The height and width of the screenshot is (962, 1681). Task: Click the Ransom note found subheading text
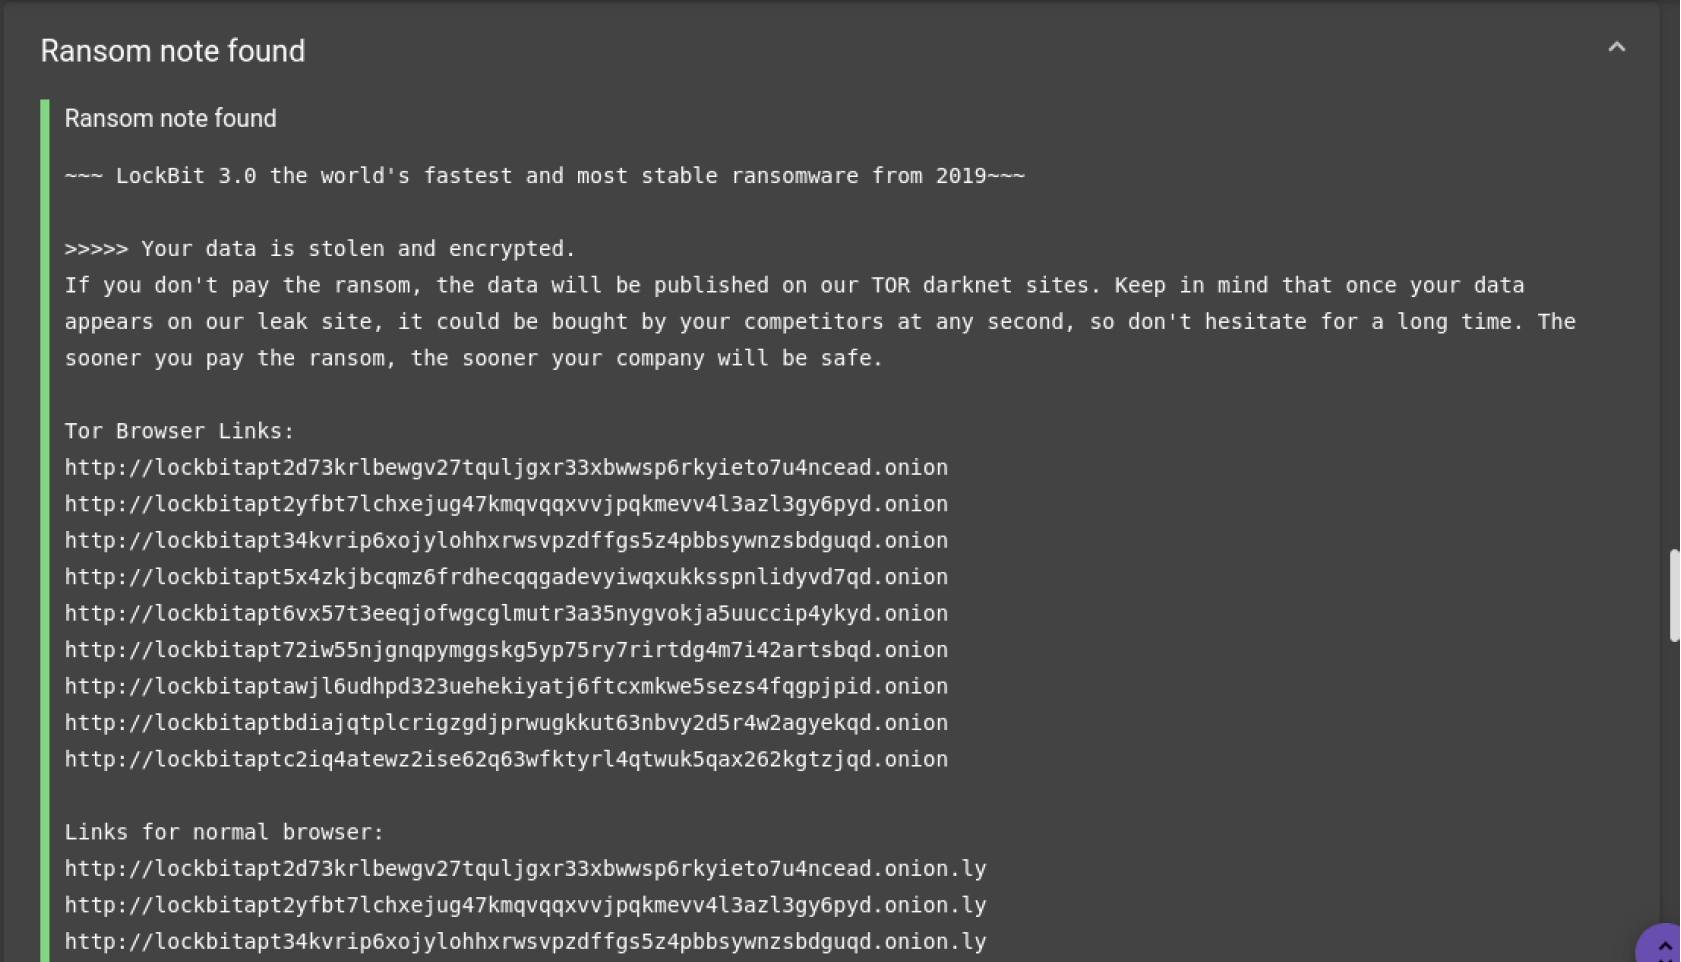170,118
